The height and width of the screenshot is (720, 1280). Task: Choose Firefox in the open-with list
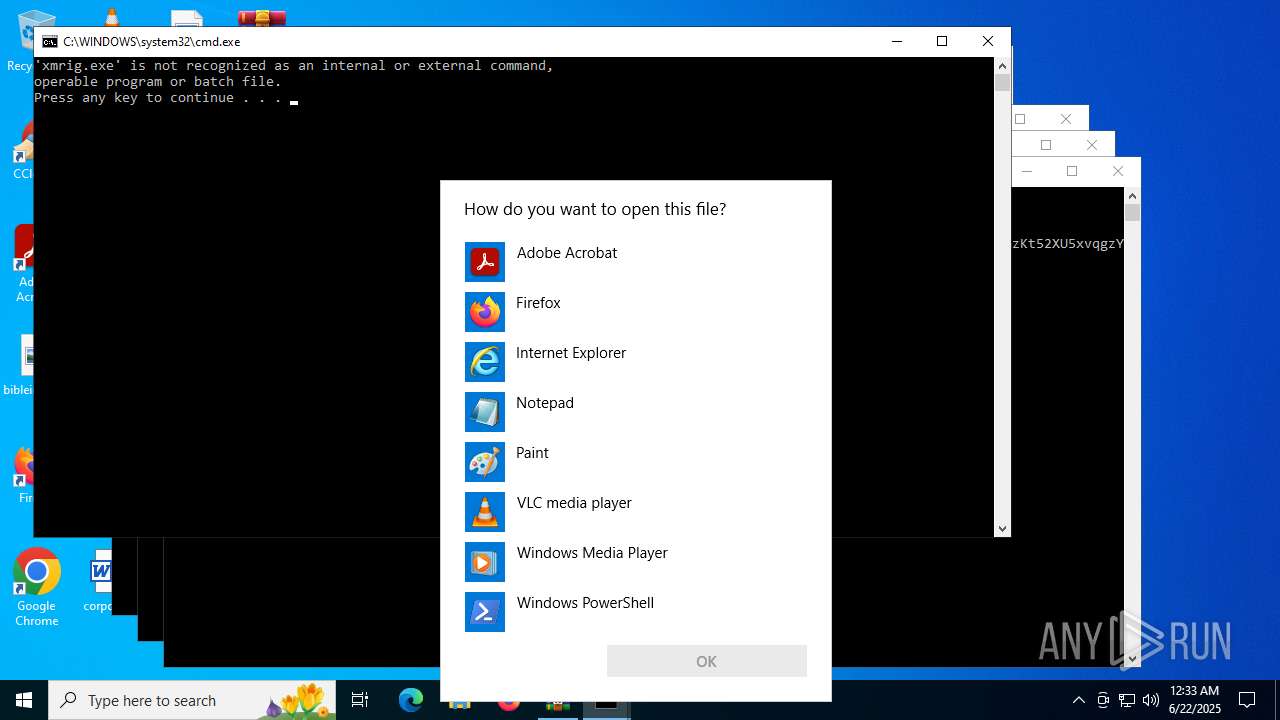click(x=635, y=312)
